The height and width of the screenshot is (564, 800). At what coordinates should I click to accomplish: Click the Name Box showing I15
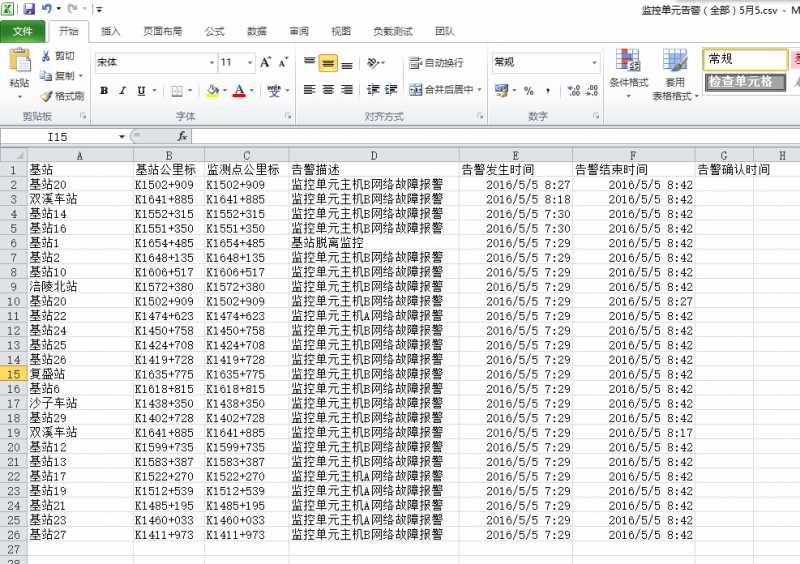(x=58, y=137)
